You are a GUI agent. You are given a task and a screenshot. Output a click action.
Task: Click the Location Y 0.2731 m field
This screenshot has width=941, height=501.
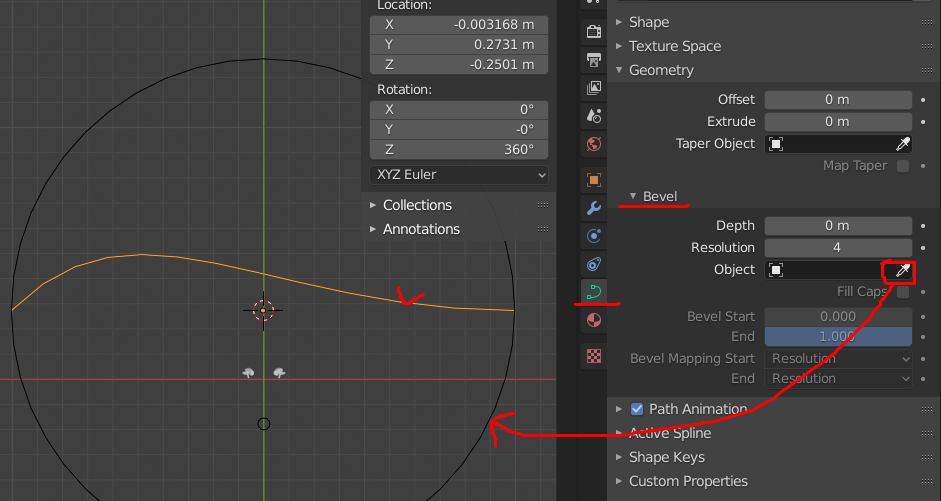coord(459,44)
